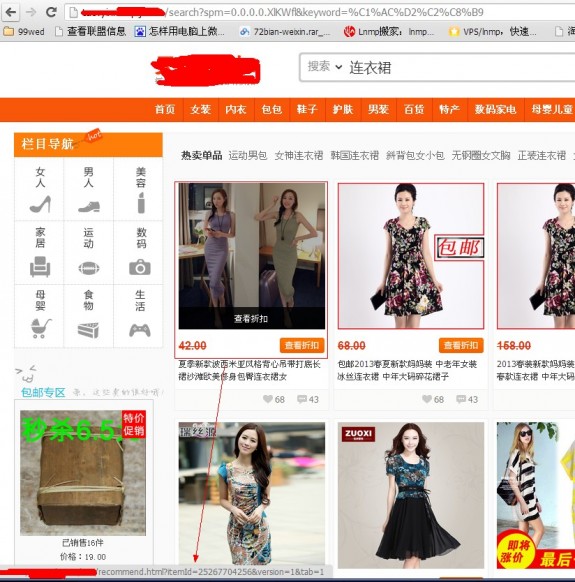Open the 女装 navigation tab
The height and width of the screenshot is (582, 575).
200,109
